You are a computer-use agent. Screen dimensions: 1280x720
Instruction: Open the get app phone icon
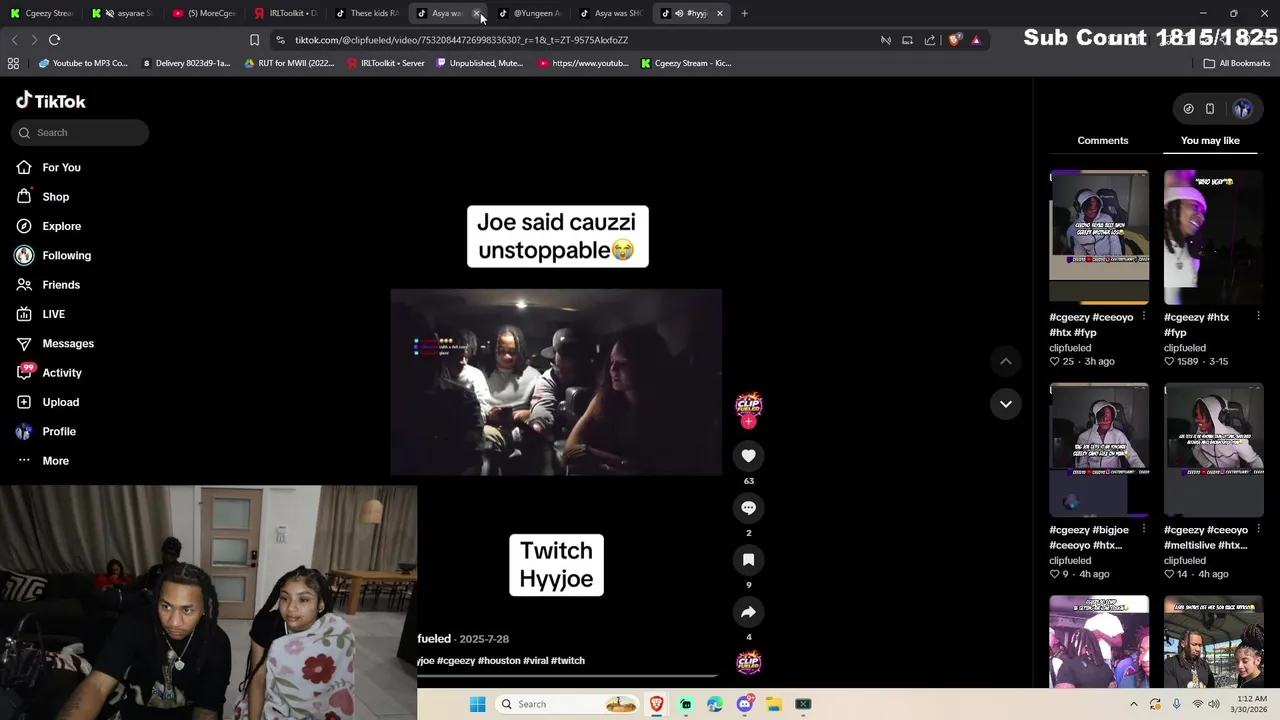1210,109
